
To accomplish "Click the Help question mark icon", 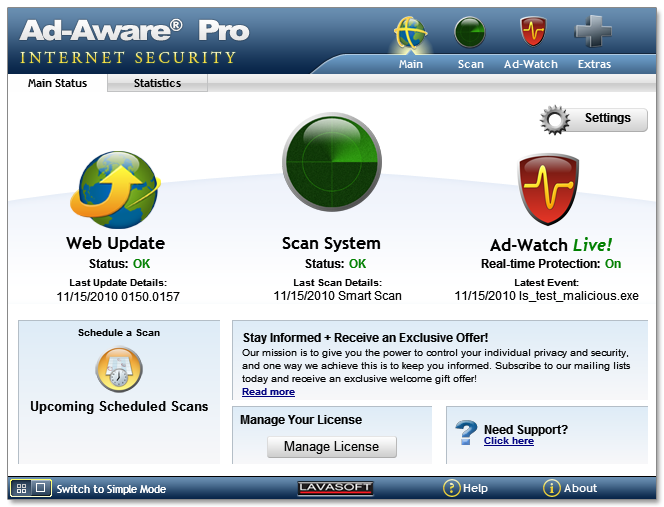I will coord(451,488).
